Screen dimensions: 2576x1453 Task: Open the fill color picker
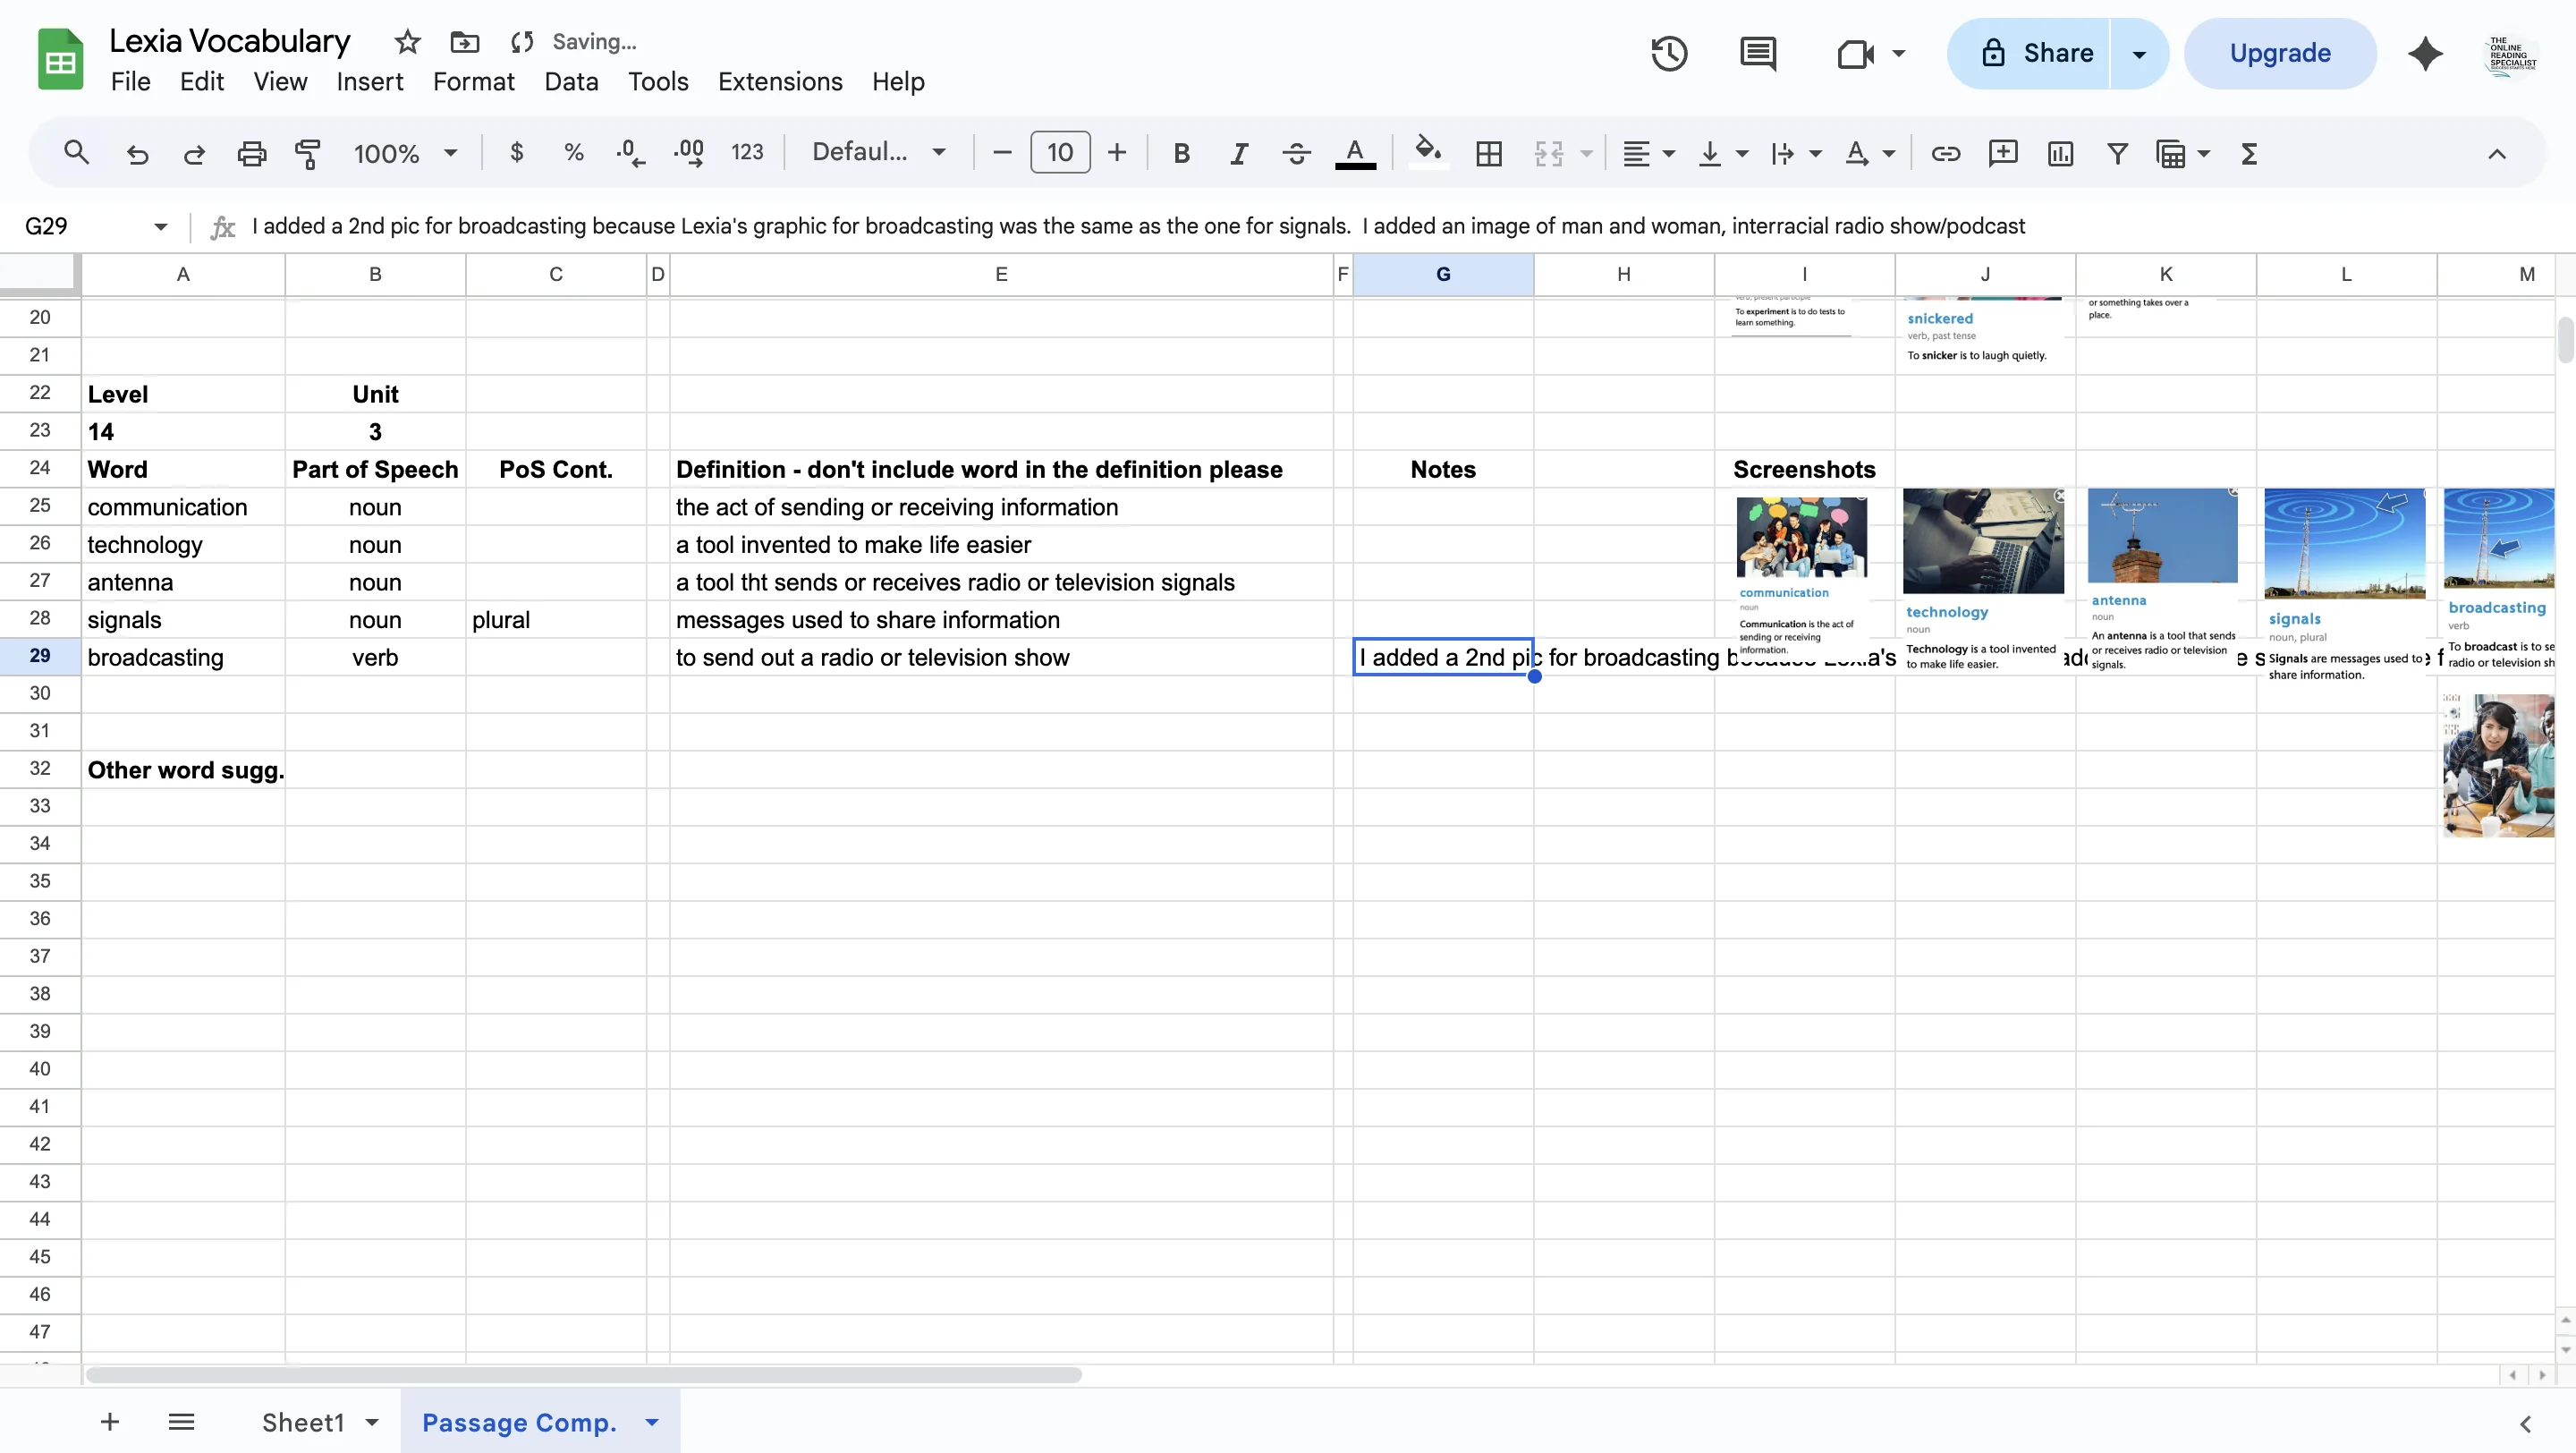(x=1427, y=152)
